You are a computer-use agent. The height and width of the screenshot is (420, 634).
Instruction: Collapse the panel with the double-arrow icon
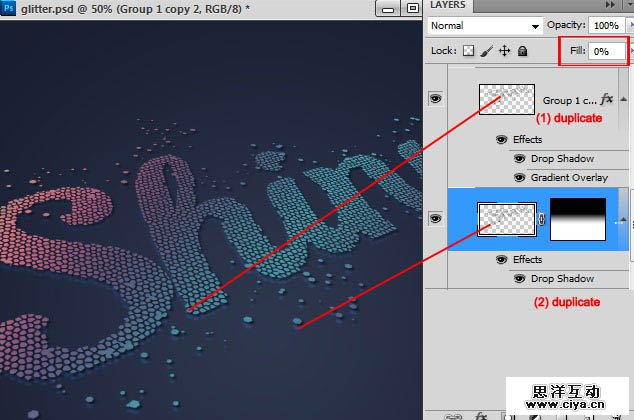pos(610,5)
